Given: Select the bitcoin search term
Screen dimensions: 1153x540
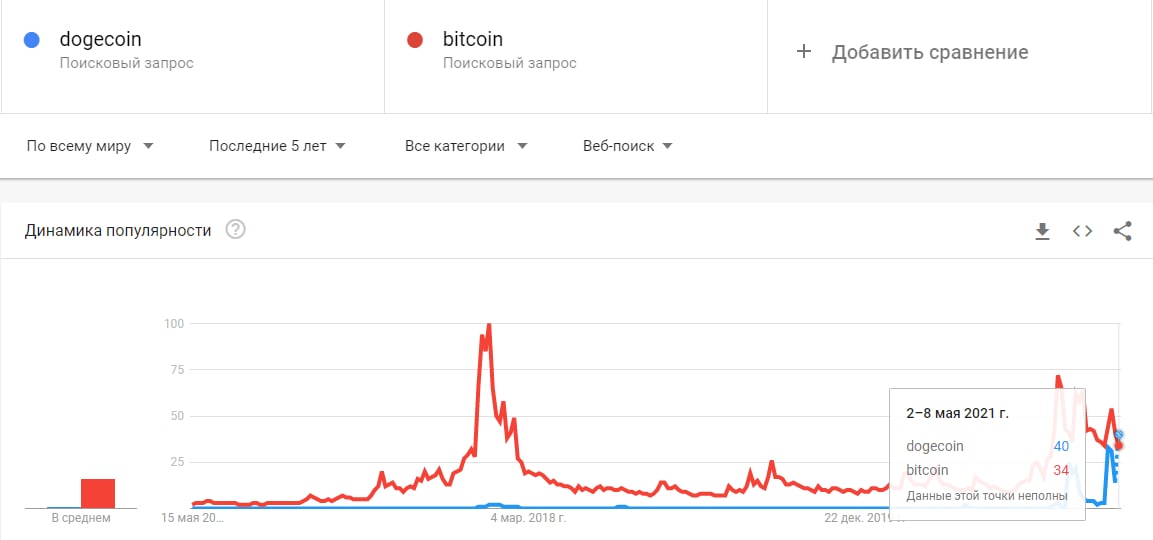Looking at the screenshot, I should click(472, 40).
